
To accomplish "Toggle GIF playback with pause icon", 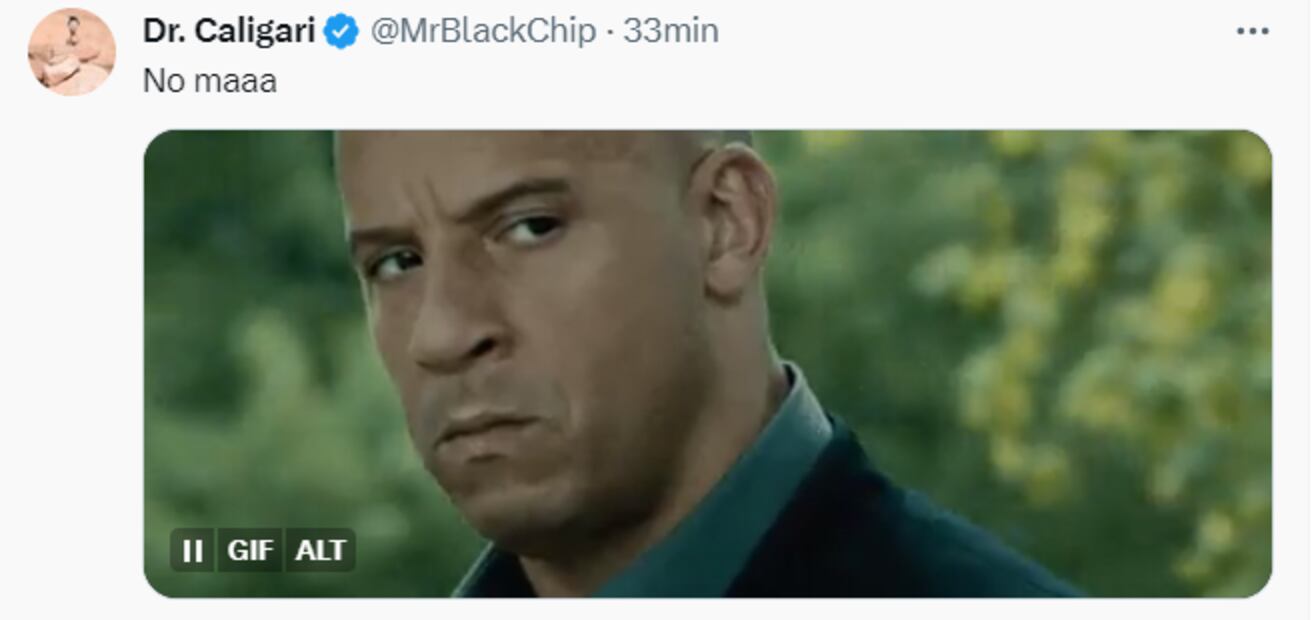I will 192,550.
